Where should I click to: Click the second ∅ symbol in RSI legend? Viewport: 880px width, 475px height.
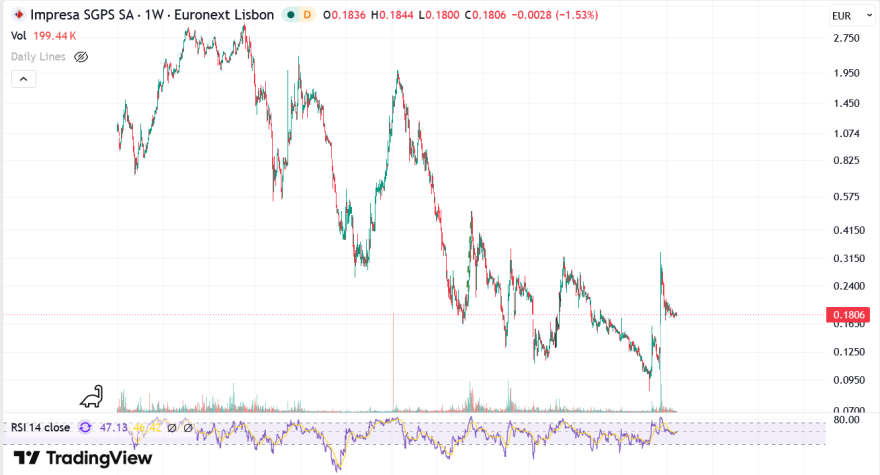click(x=188, y=428)
